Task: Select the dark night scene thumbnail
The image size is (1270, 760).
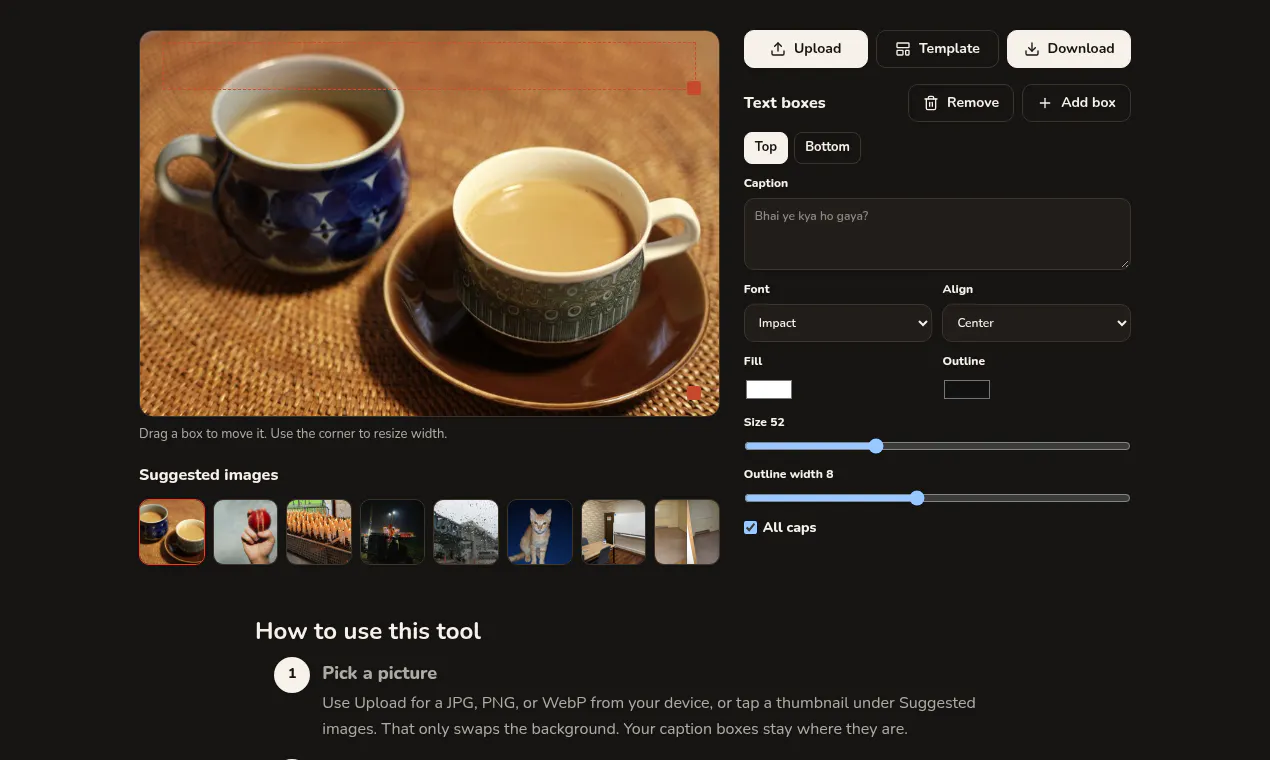Action: [x=393, y=532]
